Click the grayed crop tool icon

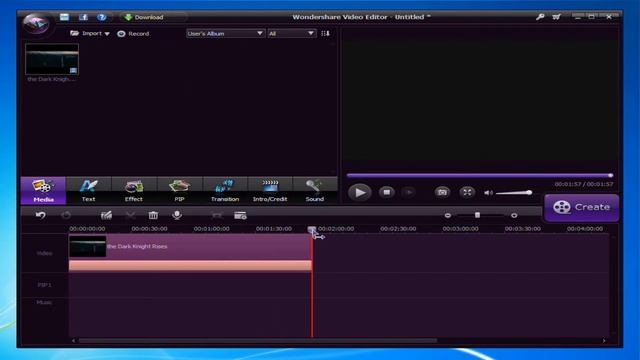click(x=217, y=215)
